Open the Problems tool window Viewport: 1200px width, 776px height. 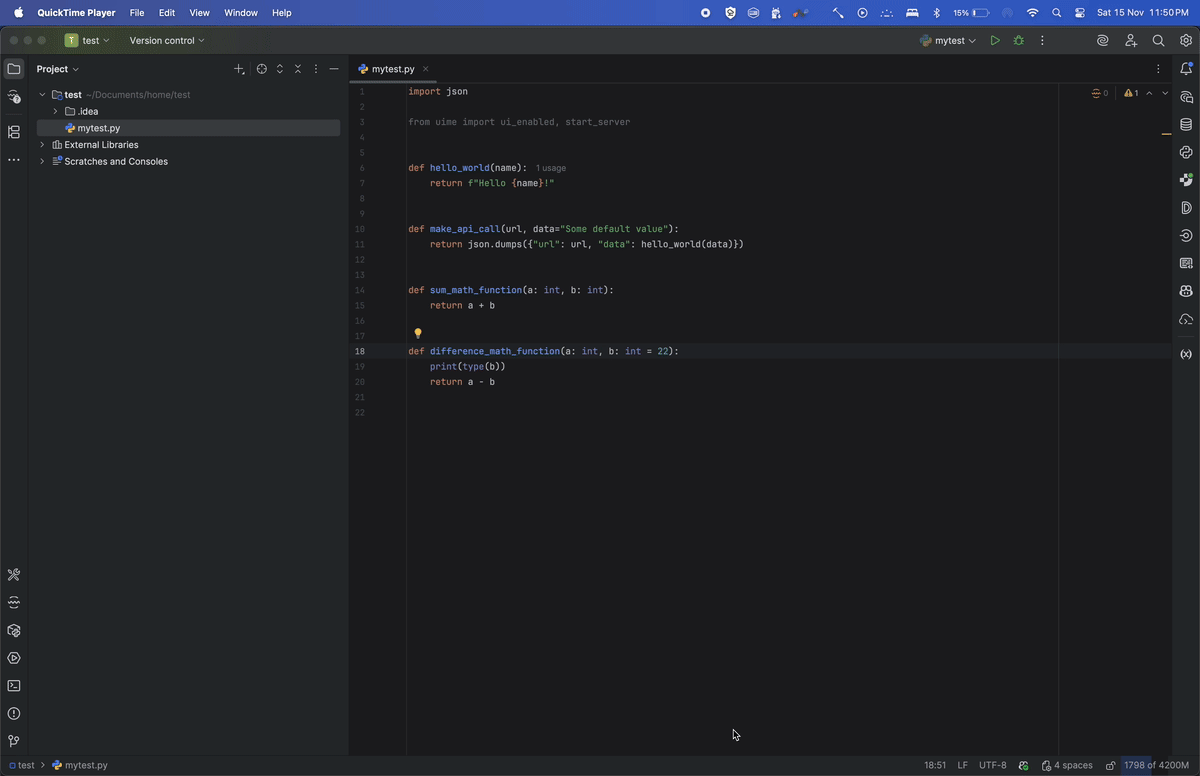coord(14,714)
